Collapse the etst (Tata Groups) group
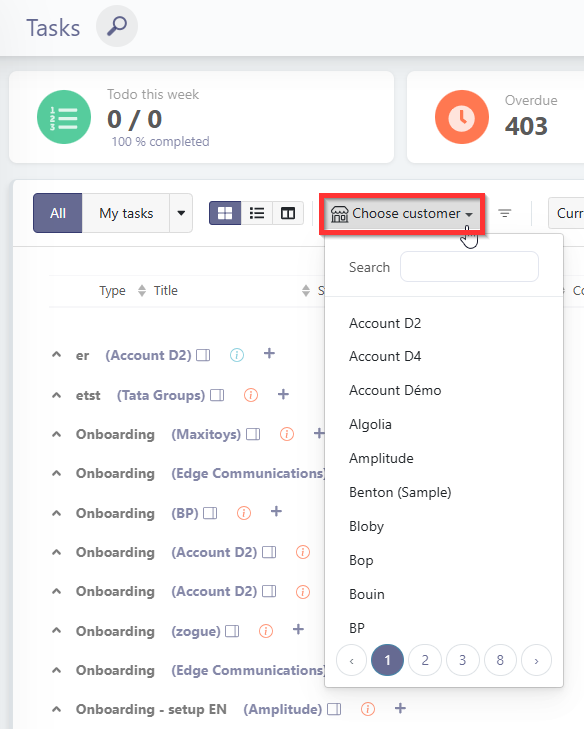584x729 pixels. point(56,395)
